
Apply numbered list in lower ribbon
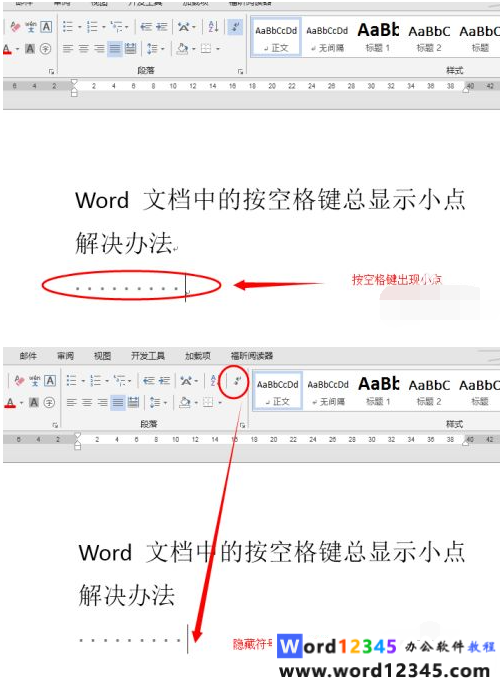click(x=96, y=381)
